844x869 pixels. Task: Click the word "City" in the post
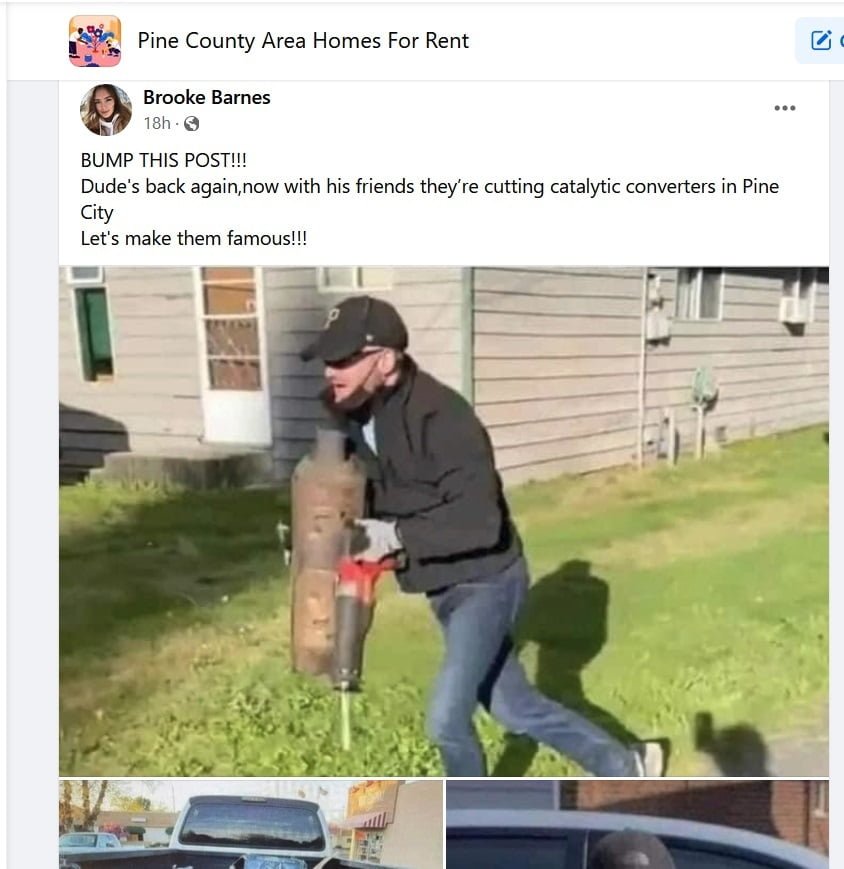tap(97, 212)
